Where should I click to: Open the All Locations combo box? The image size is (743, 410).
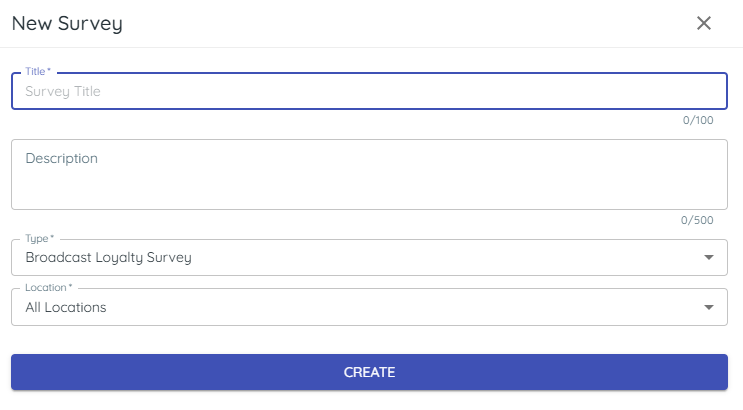click(368, 307)
